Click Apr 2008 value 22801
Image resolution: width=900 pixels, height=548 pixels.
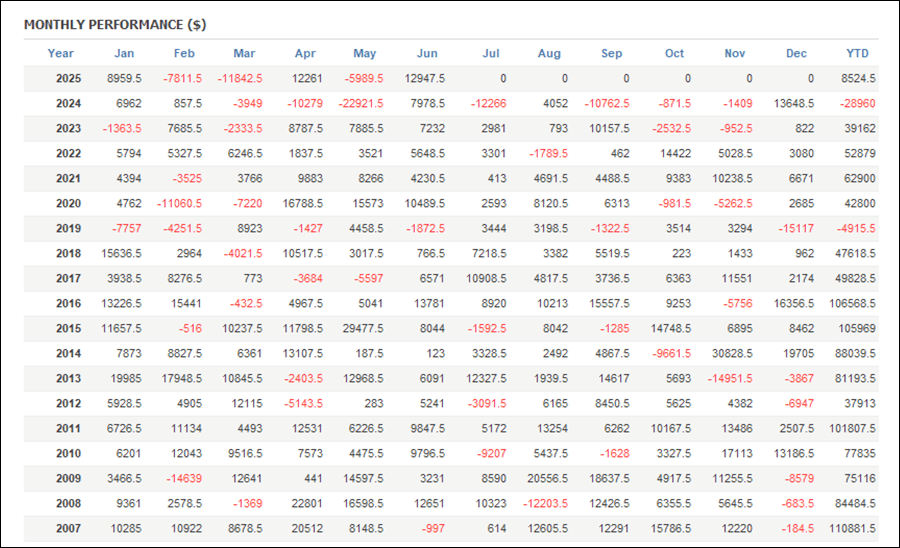tap(307, 504)
